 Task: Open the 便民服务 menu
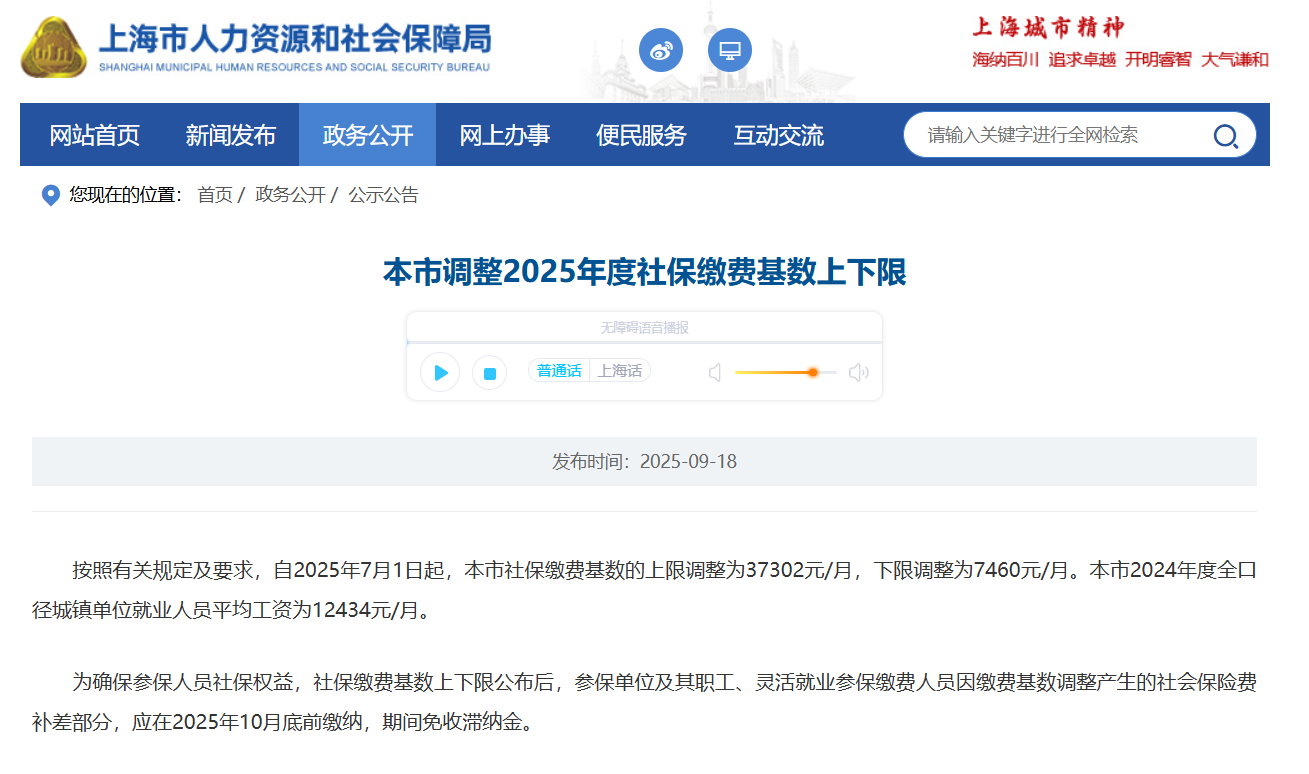642,135
